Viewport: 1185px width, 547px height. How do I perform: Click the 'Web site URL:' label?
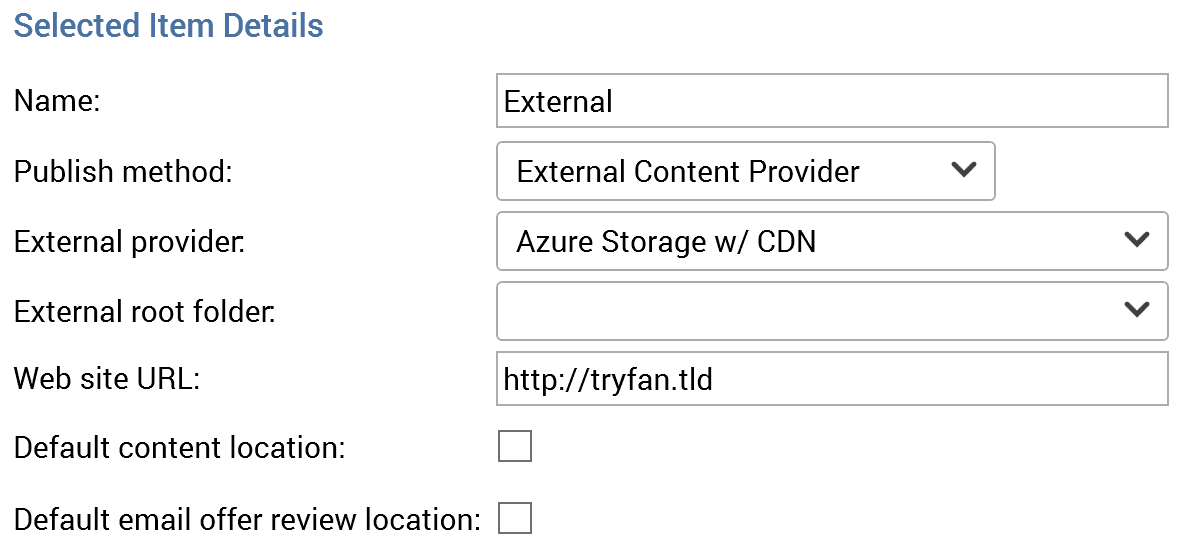107,380
